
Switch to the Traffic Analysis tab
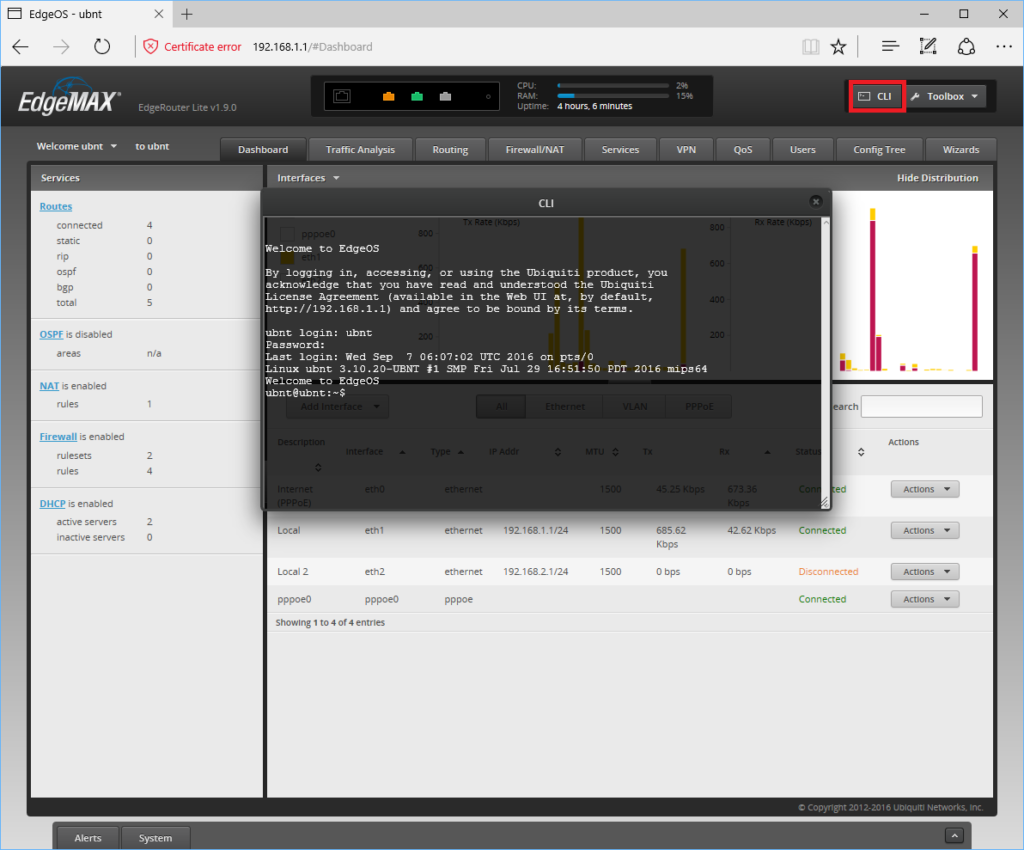[x=360, y=149]
